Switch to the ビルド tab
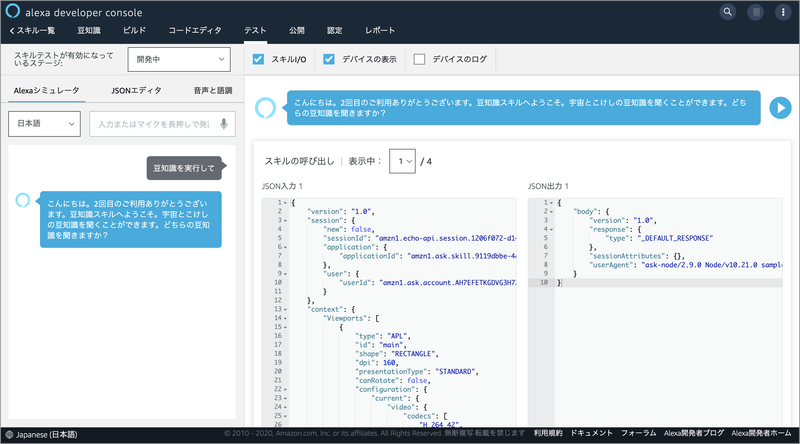 pos(134,31)
